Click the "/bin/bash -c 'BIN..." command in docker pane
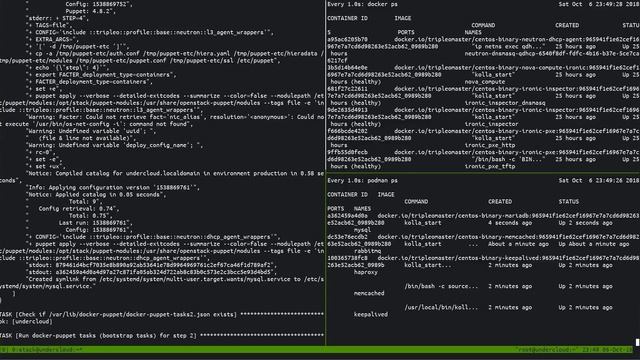This screenshot has width=640, height=360. click(x=508, y=159)
